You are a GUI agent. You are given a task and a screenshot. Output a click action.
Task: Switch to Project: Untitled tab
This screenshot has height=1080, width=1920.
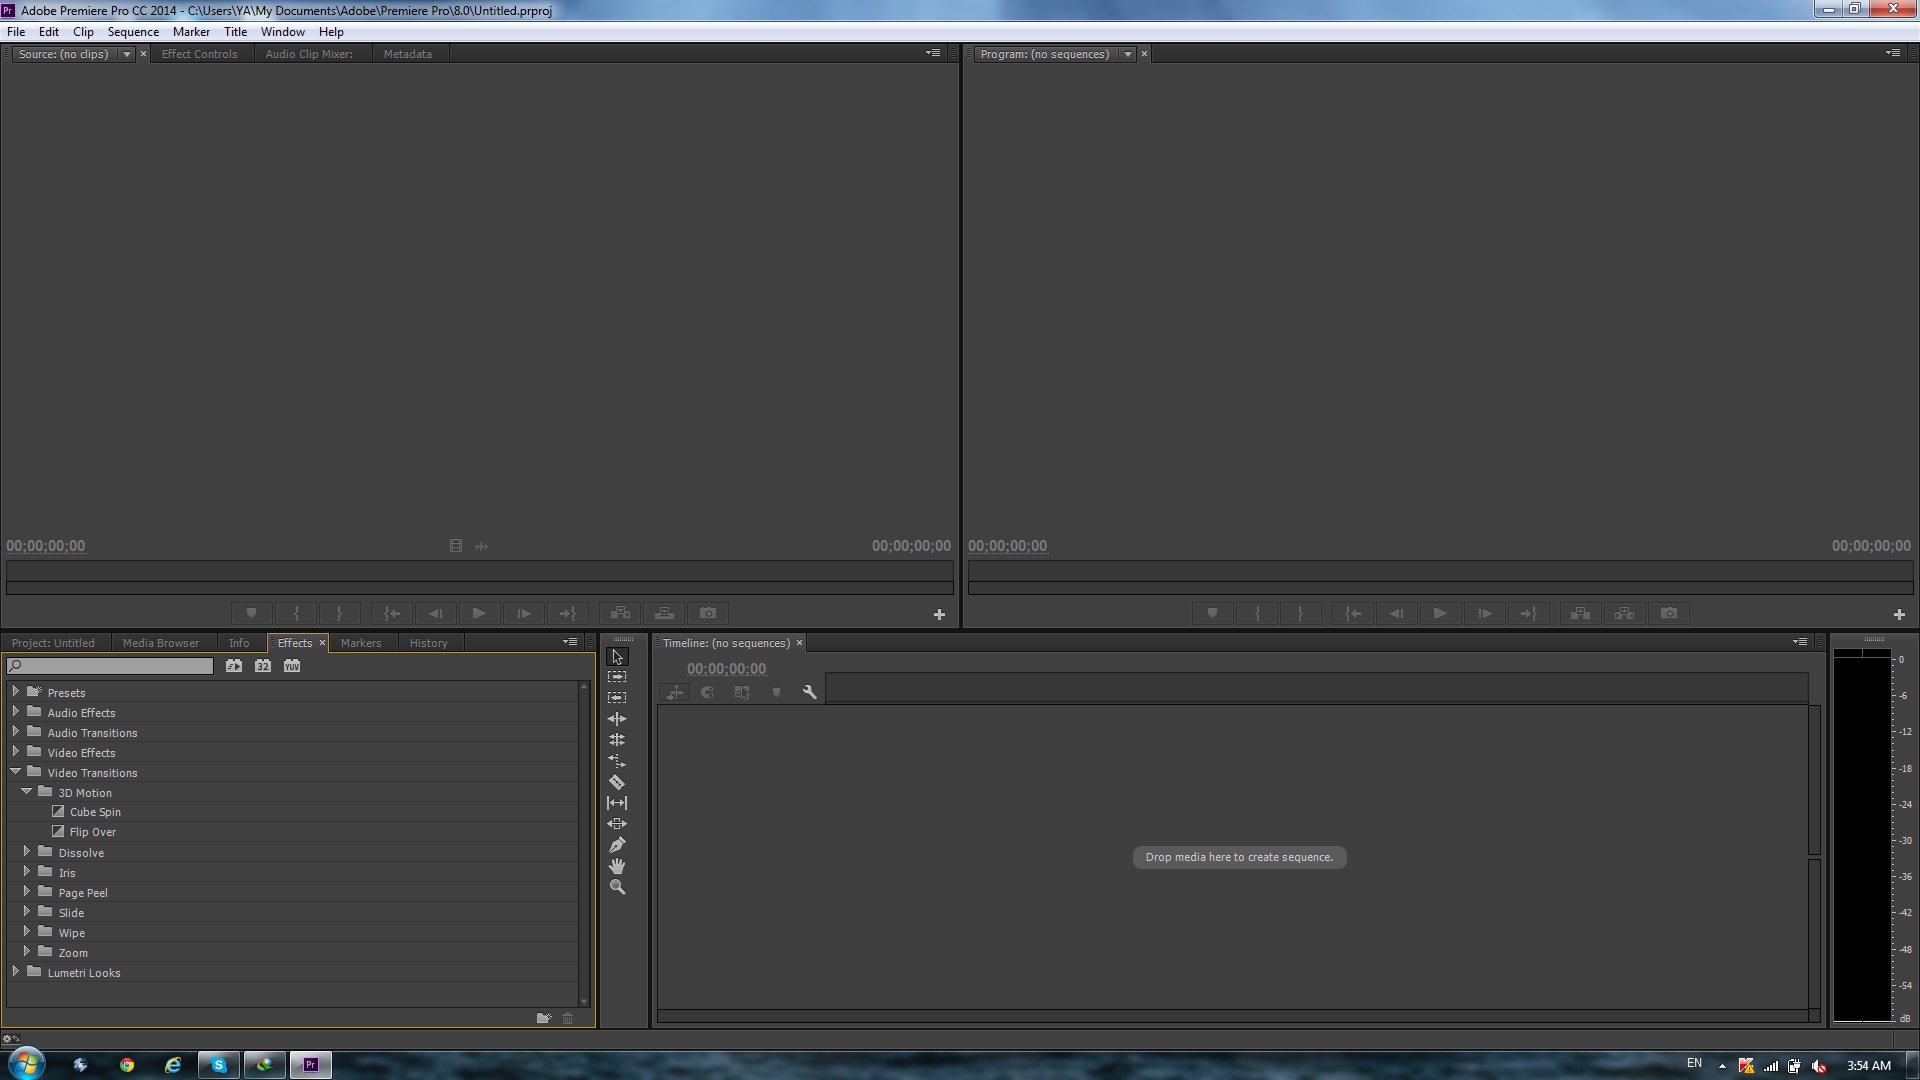pyautogui.click(x=53, y=643)
